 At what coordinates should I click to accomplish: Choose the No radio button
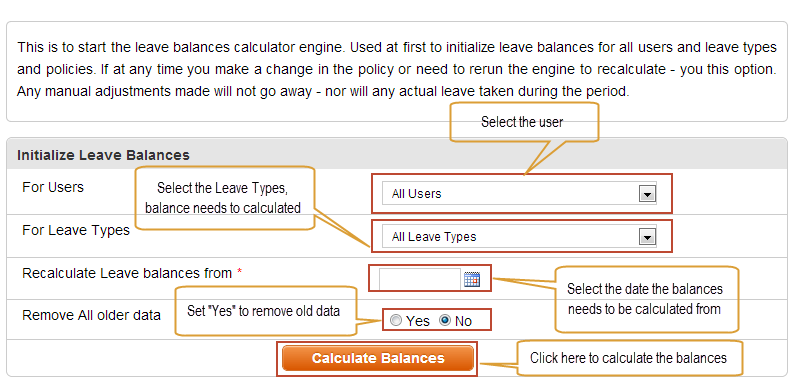coord(445,321)
